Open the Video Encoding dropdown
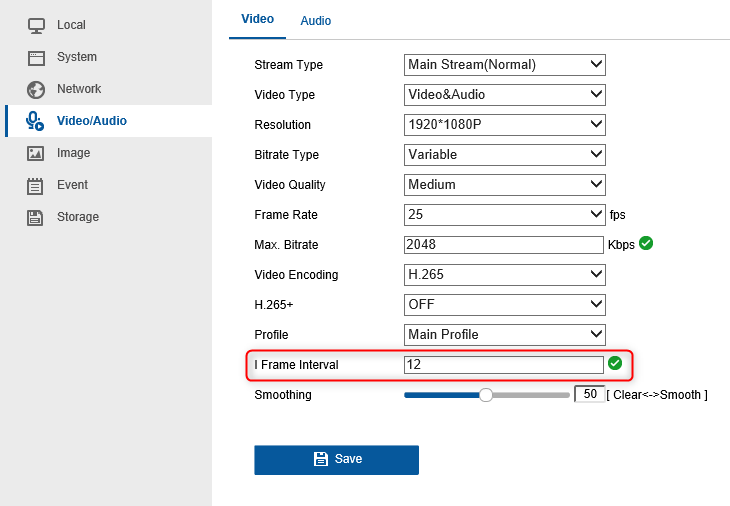 (x=505, y=275)
